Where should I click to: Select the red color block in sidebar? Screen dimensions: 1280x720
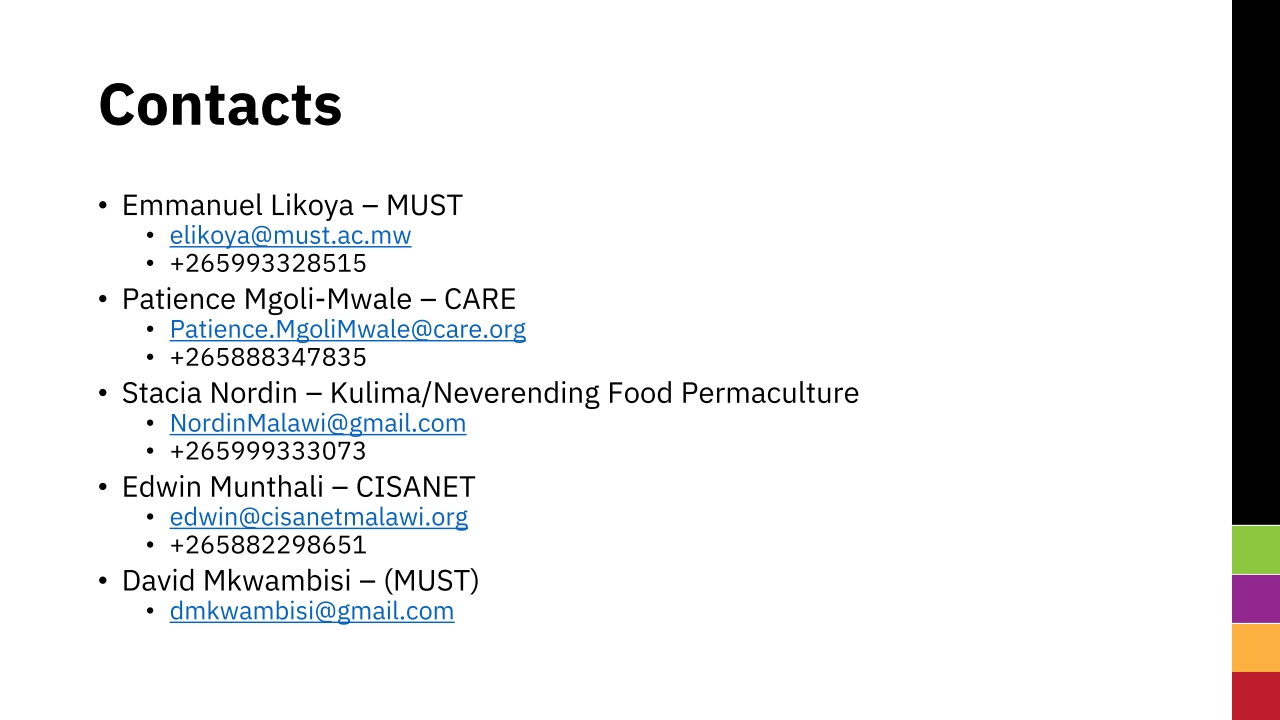(1256, 696)
